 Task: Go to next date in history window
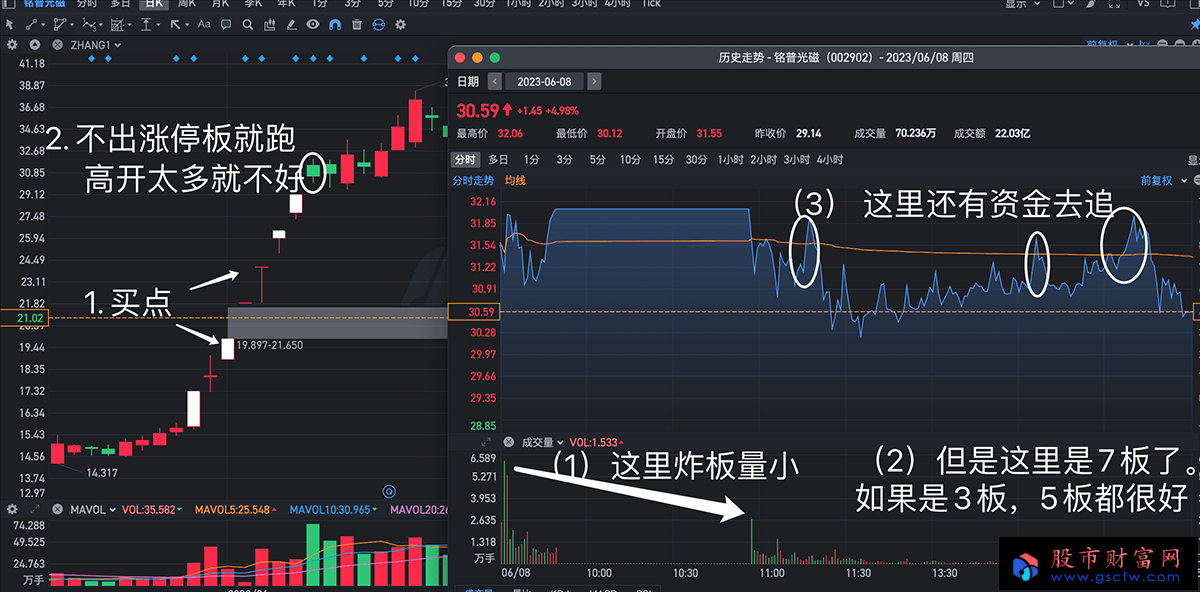pos(594,82)
